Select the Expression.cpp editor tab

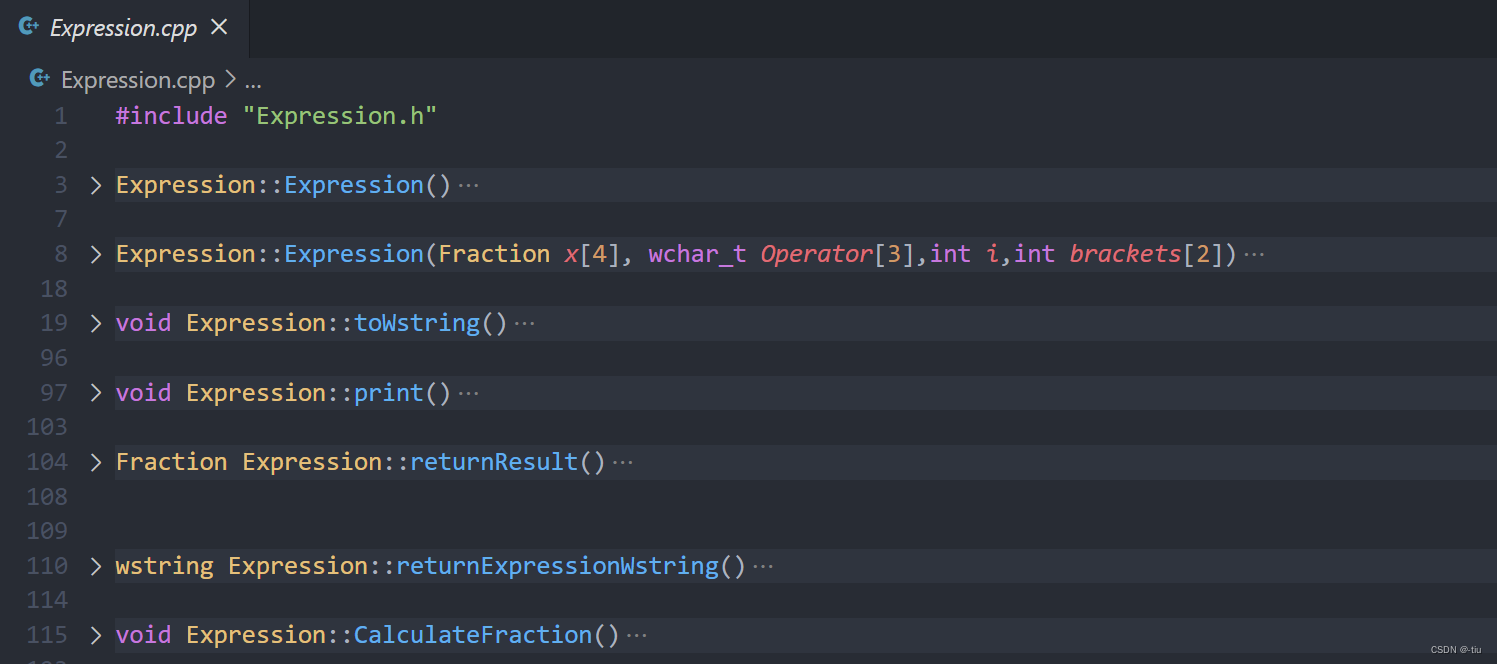coord(124,28)
